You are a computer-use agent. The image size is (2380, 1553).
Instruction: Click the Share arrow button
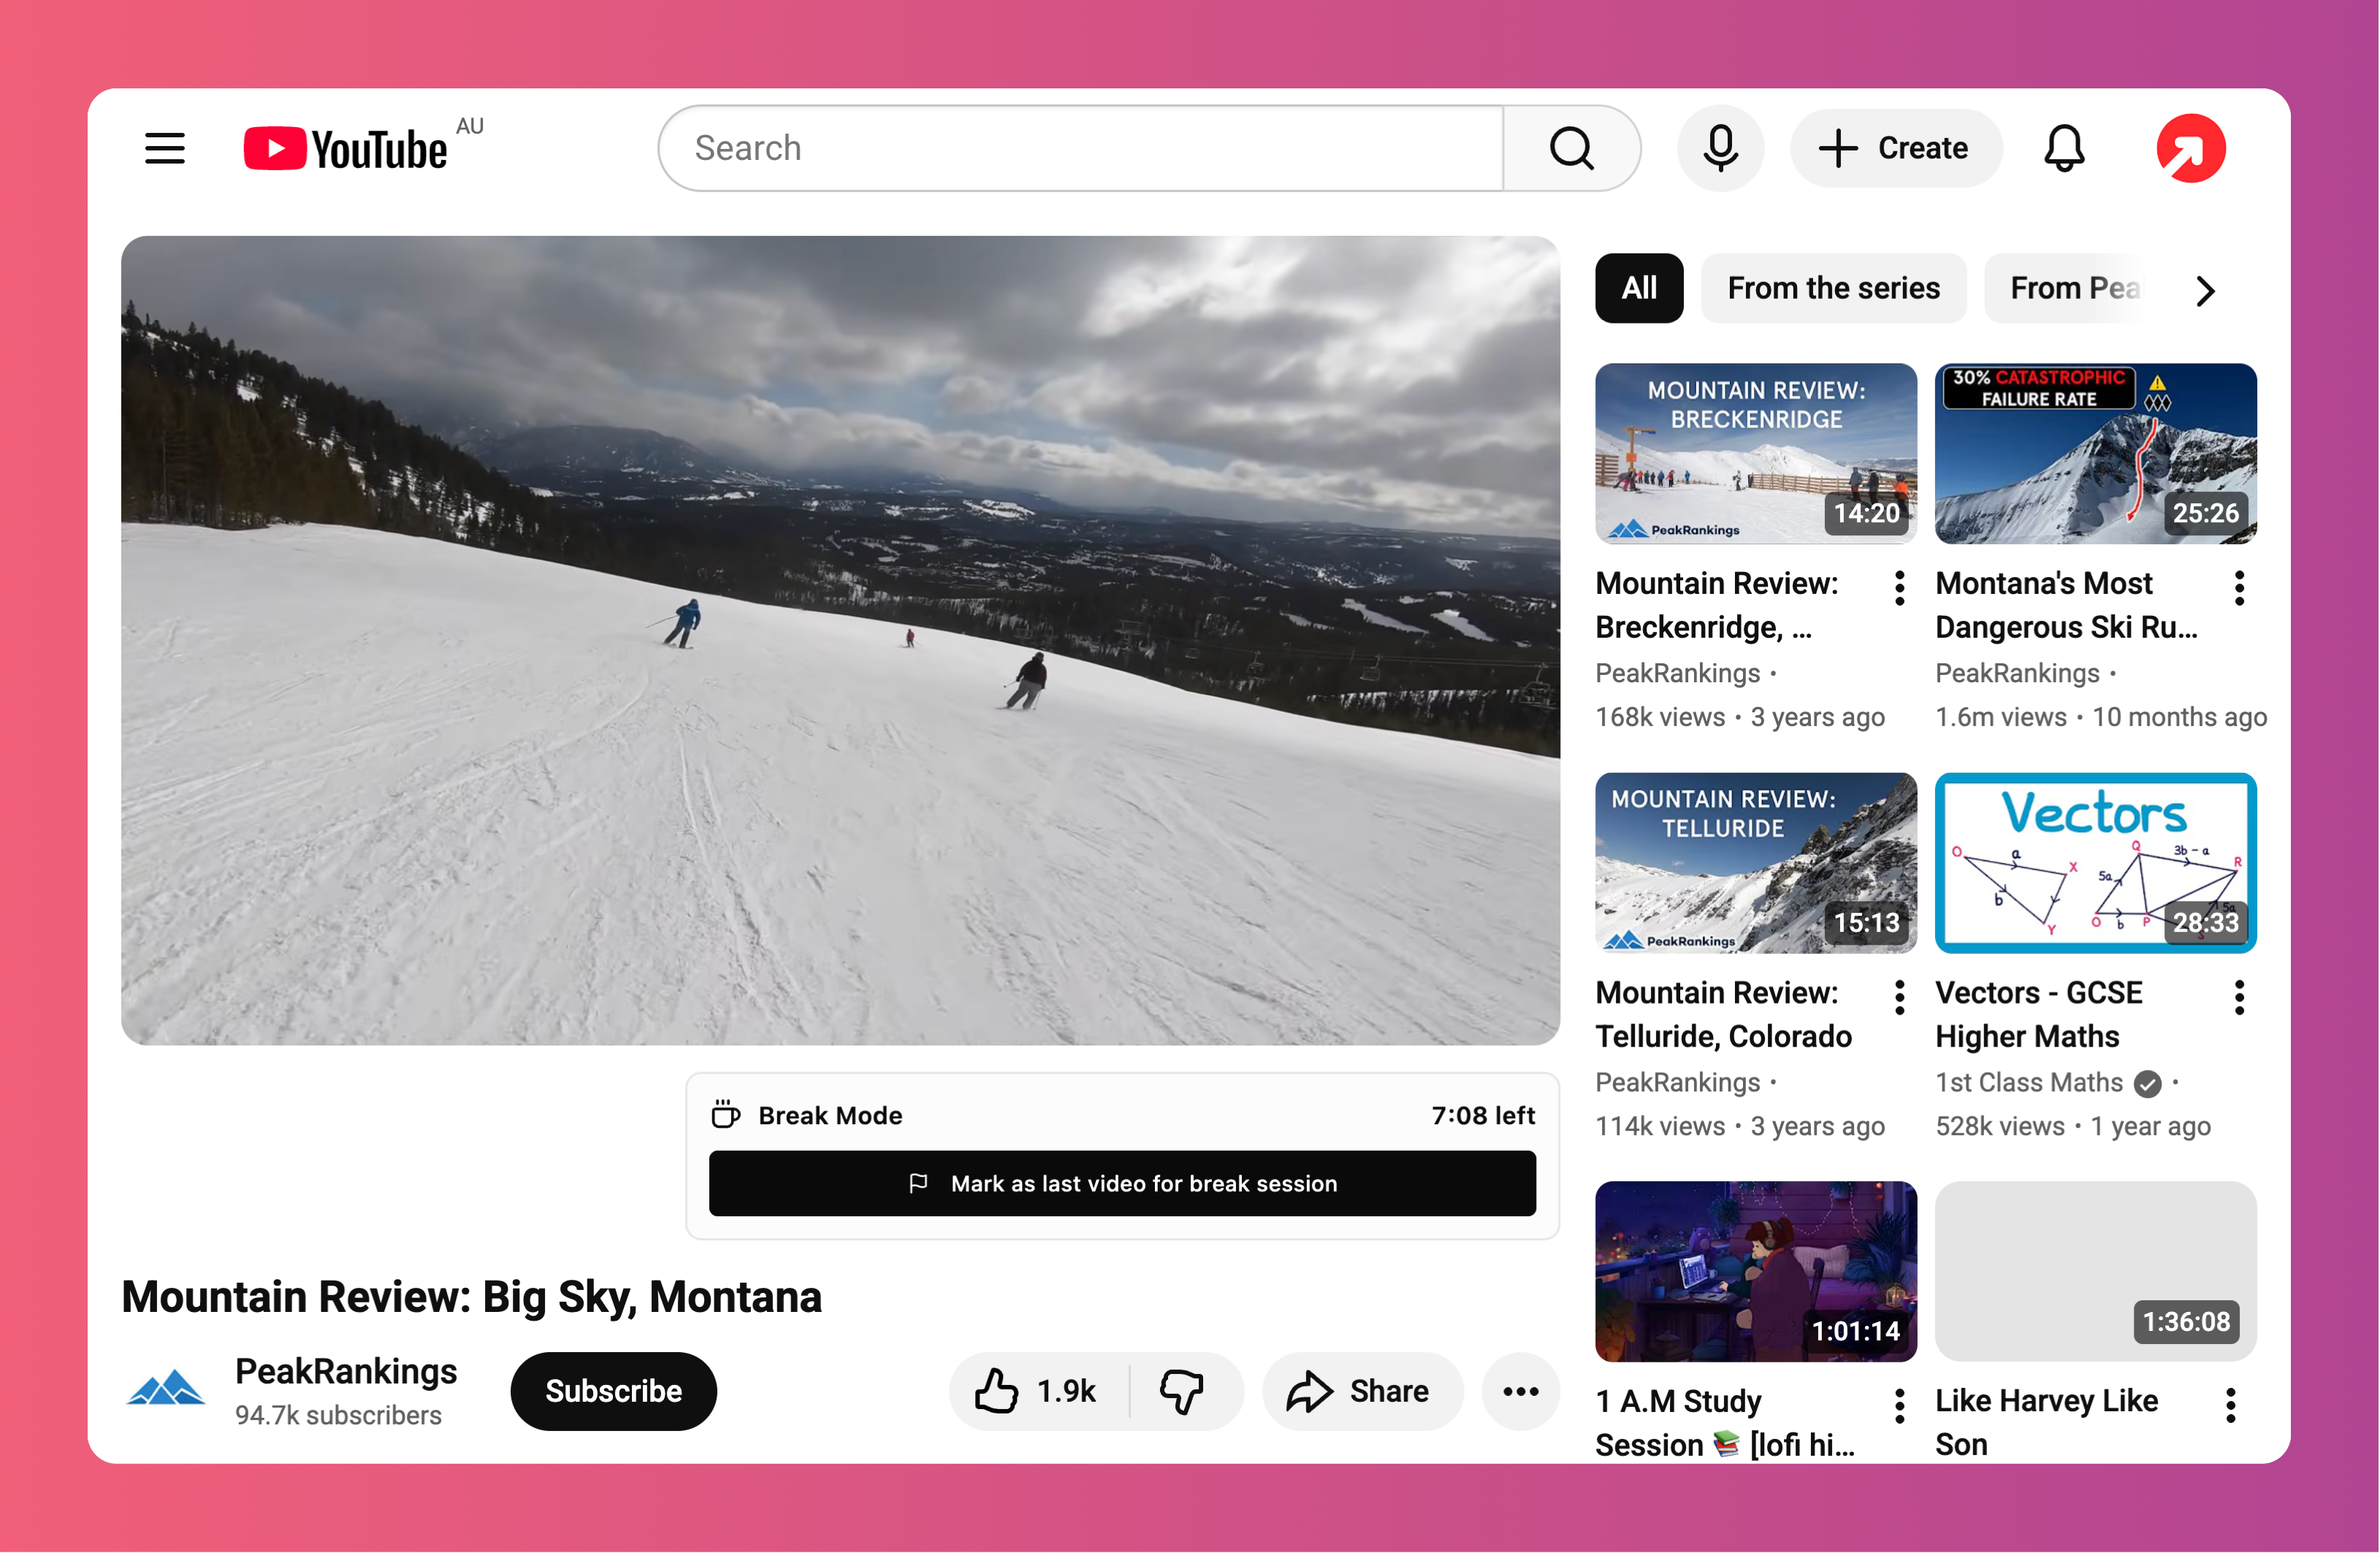coord(1361,1391)
